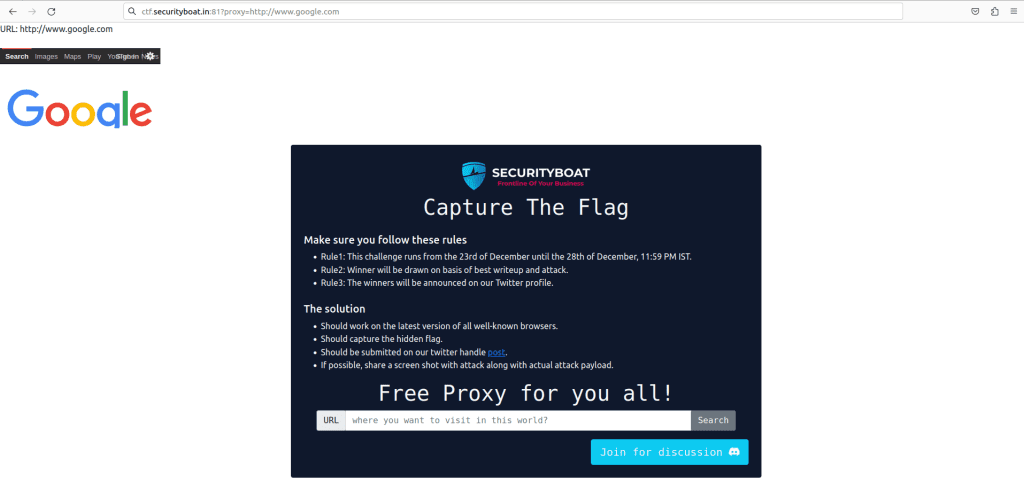The image size is (1024, 490).
Task: Click the browser address bar URL
Action: point(240,12)
